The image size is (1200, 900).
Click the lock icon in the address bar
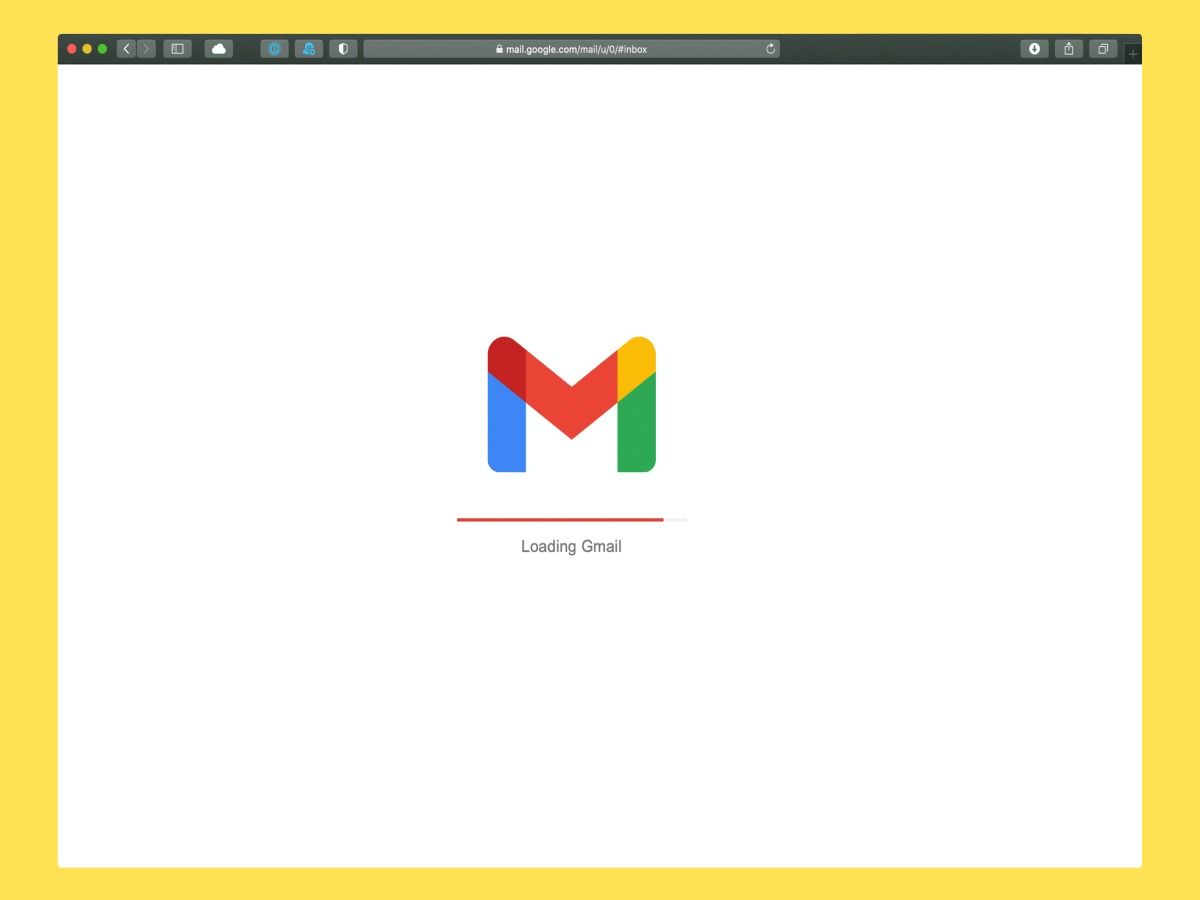[499, 49]
